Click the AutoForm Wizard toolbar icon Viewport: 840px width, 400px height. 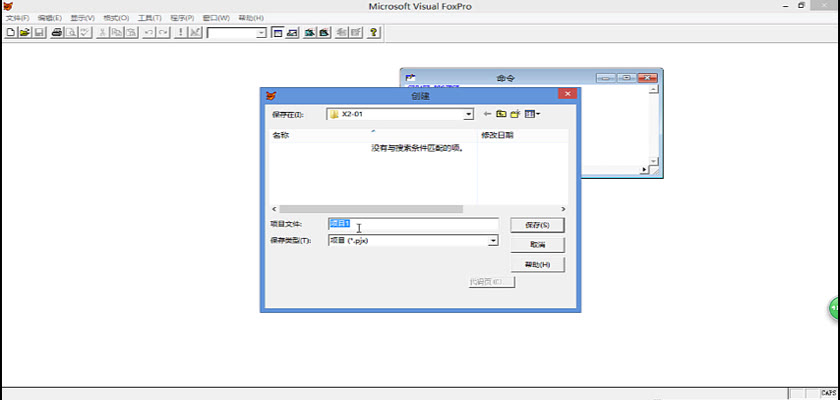coord(342,33)
